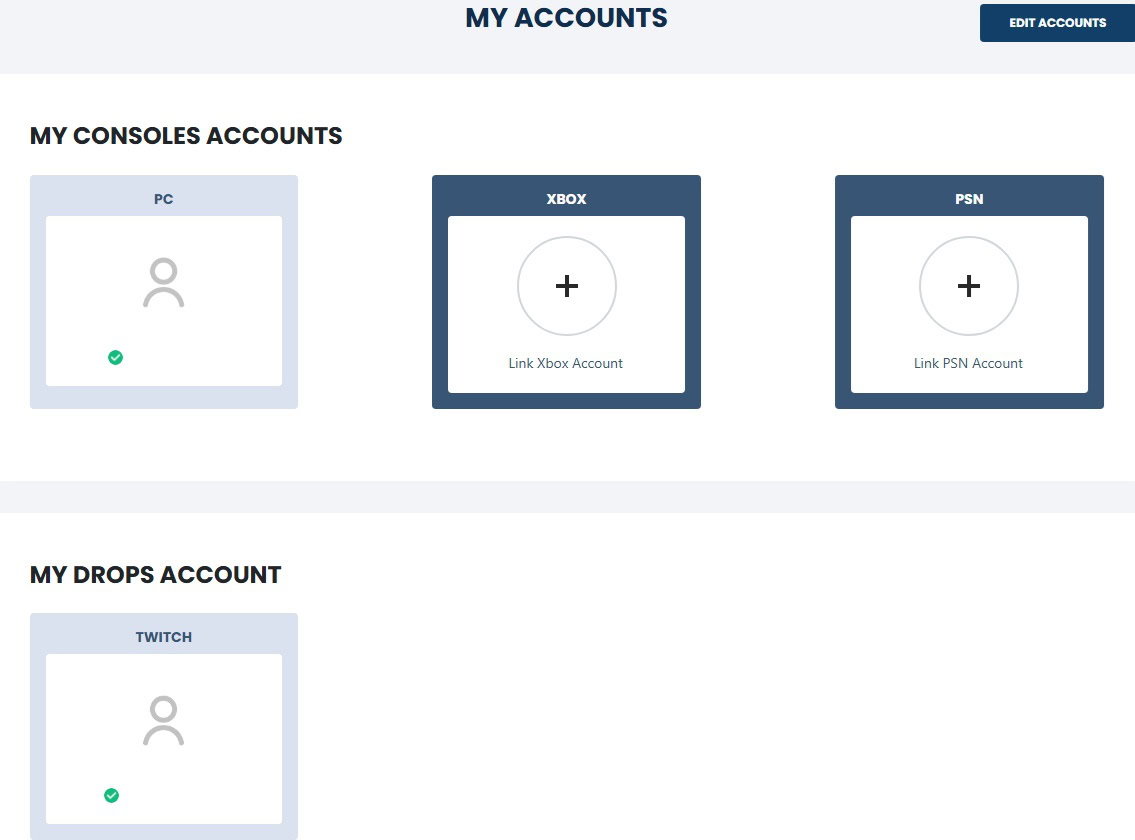Viewport: 1135px width, 840px height.
Task: Open the Link PSN Account link
Action: point(968,363)
